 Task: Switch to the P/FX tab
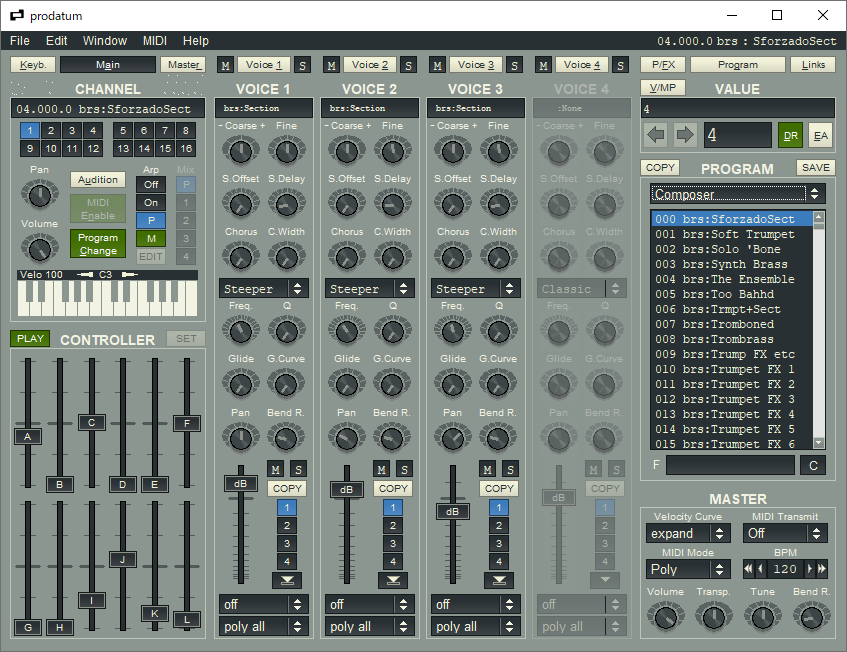tap(662, 65)
